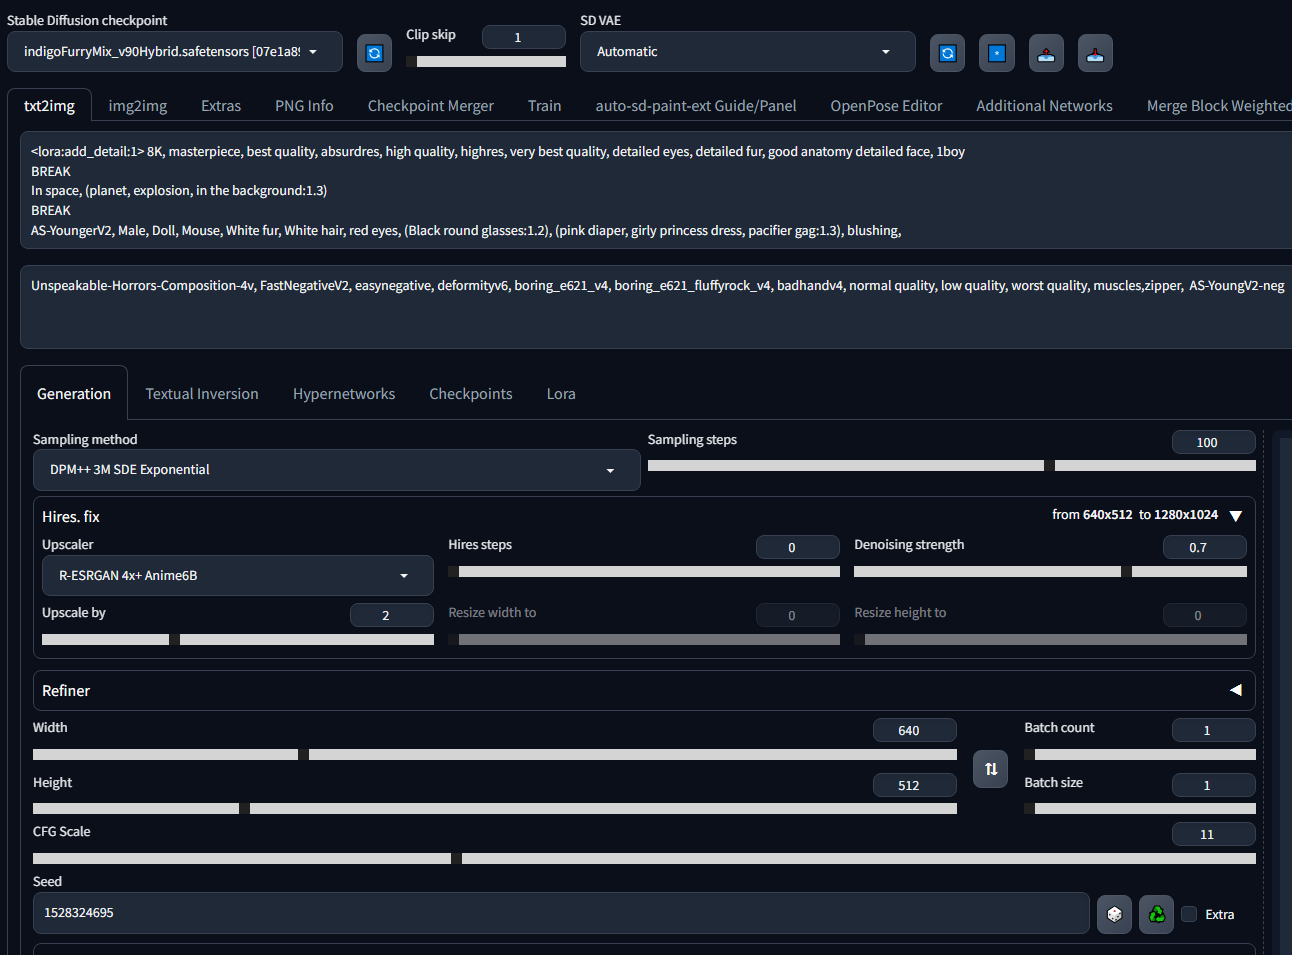The width and height of the screenshot is (1292, 955).
Task: Click the CFG Scale slider
Action: point(644,858)
